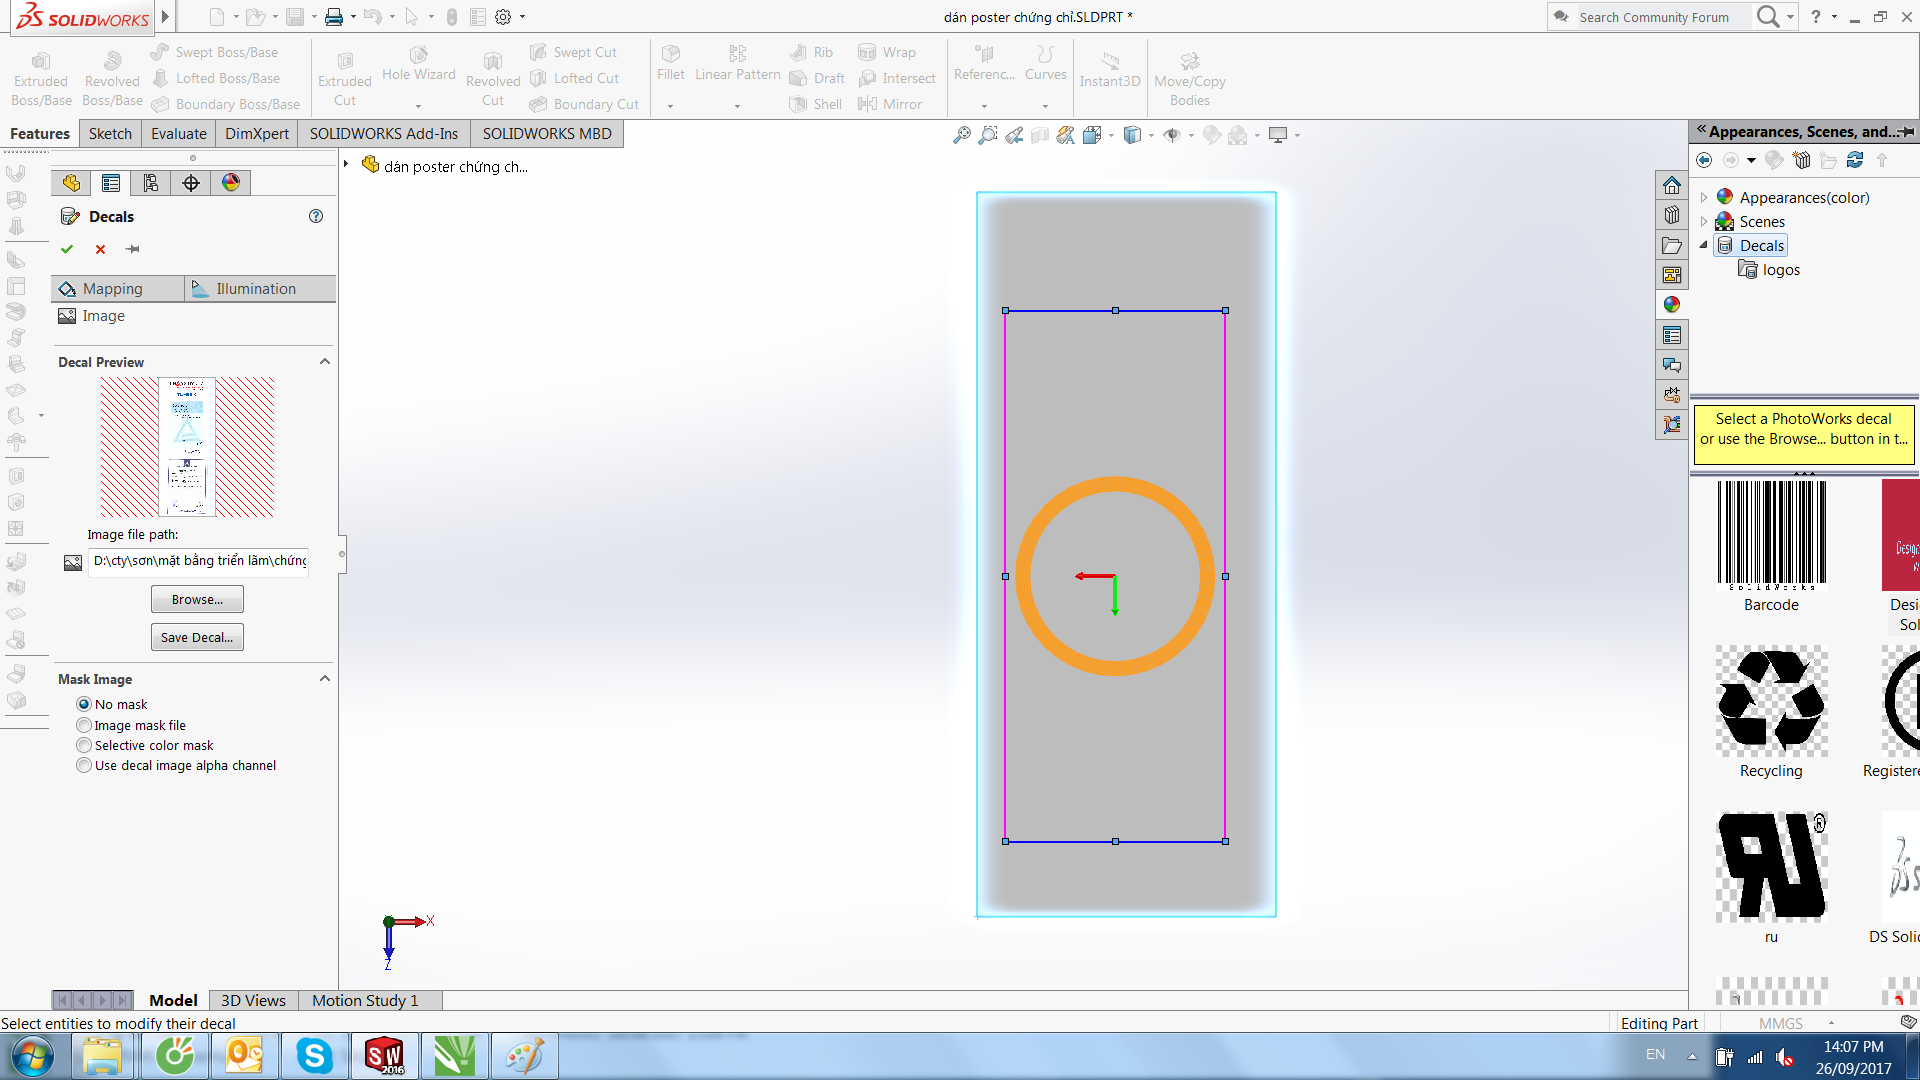The height and width of the screenshot is (1080, 1920).
Task: Open the ConfigurationManager tab icon
Action: click(x=151, y=182)
